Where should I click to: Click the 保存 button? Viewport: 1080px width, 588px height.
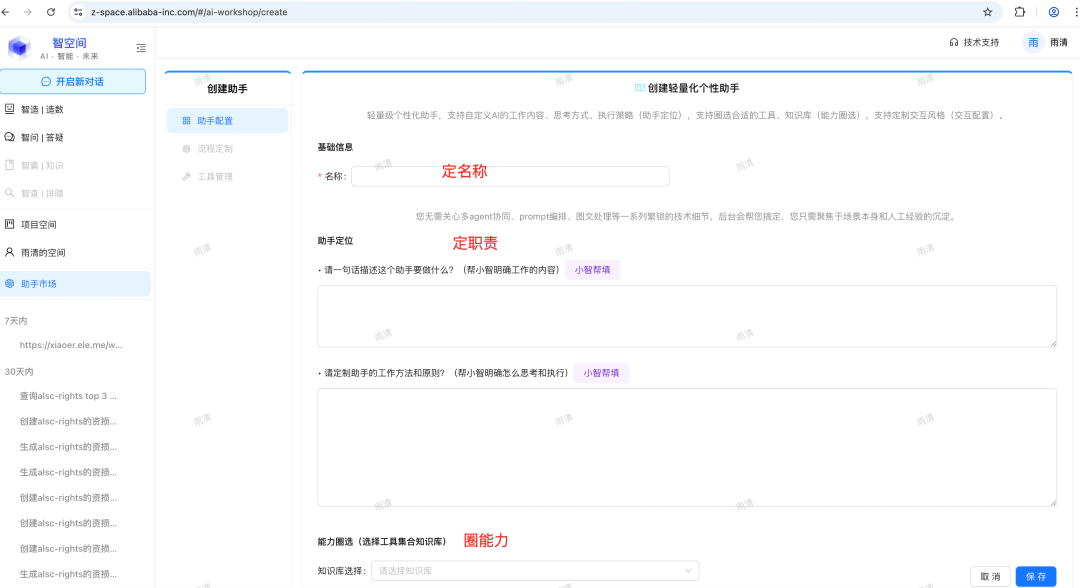point(1036,576)
